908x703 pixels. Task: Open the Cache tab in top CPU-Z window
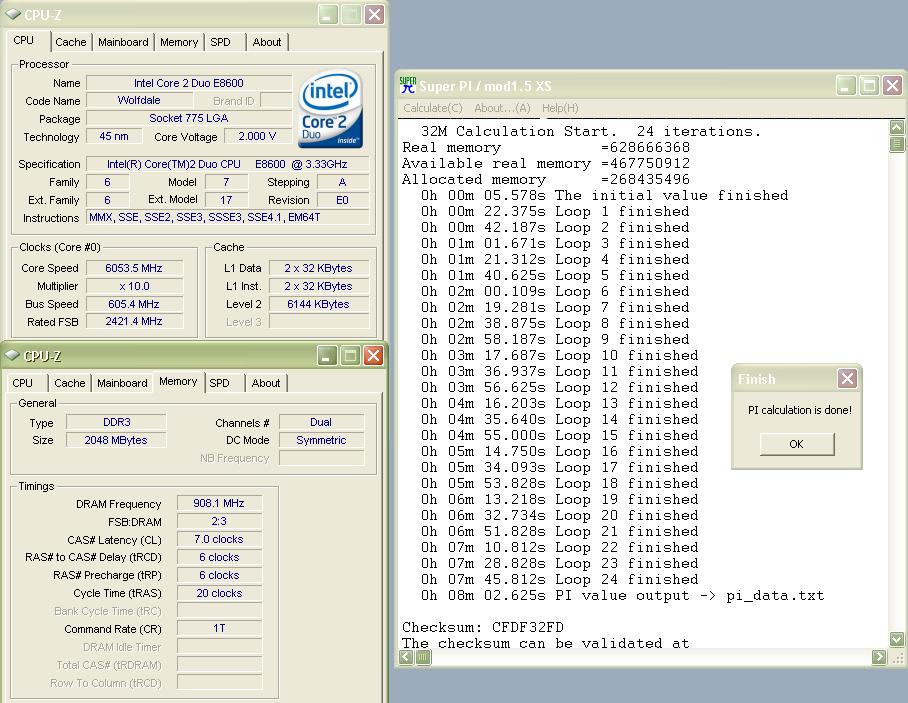point(71,42)
